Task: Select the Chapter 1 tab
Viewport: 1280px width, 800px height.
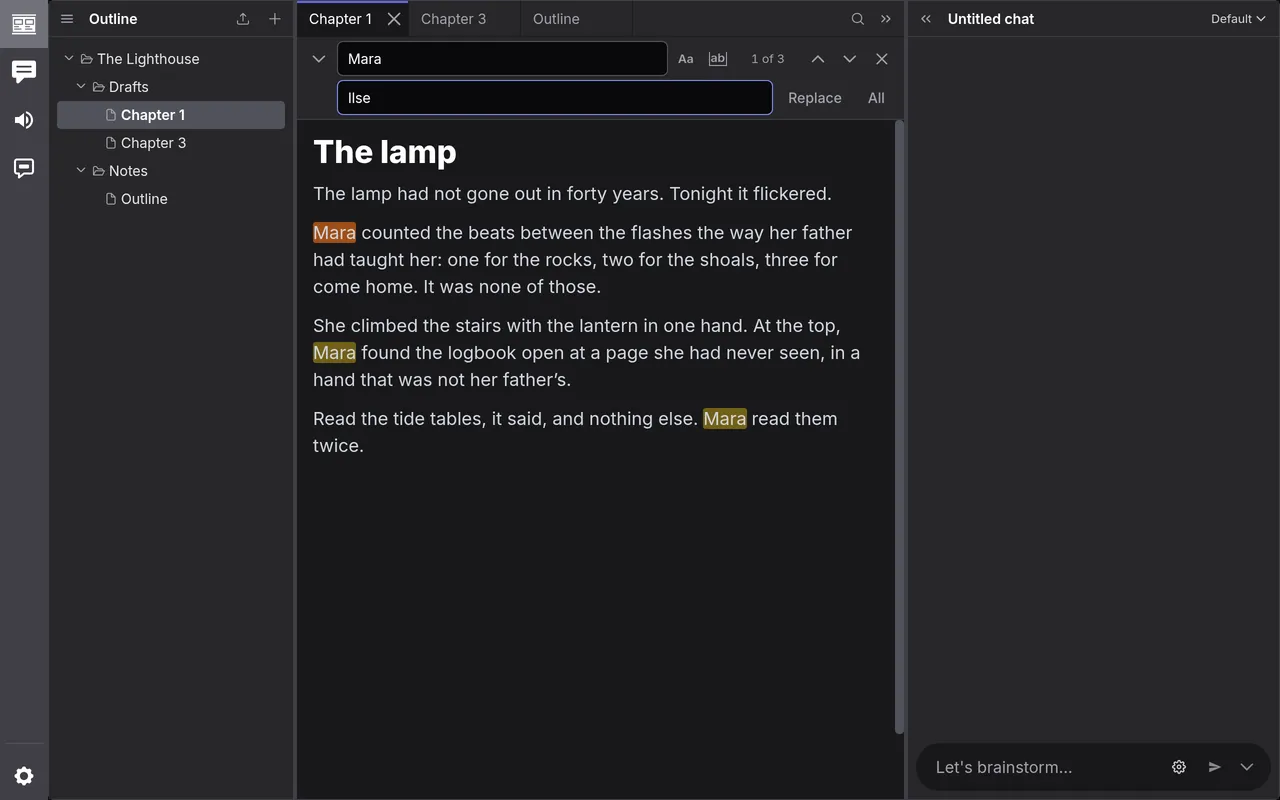Action: 340,19
